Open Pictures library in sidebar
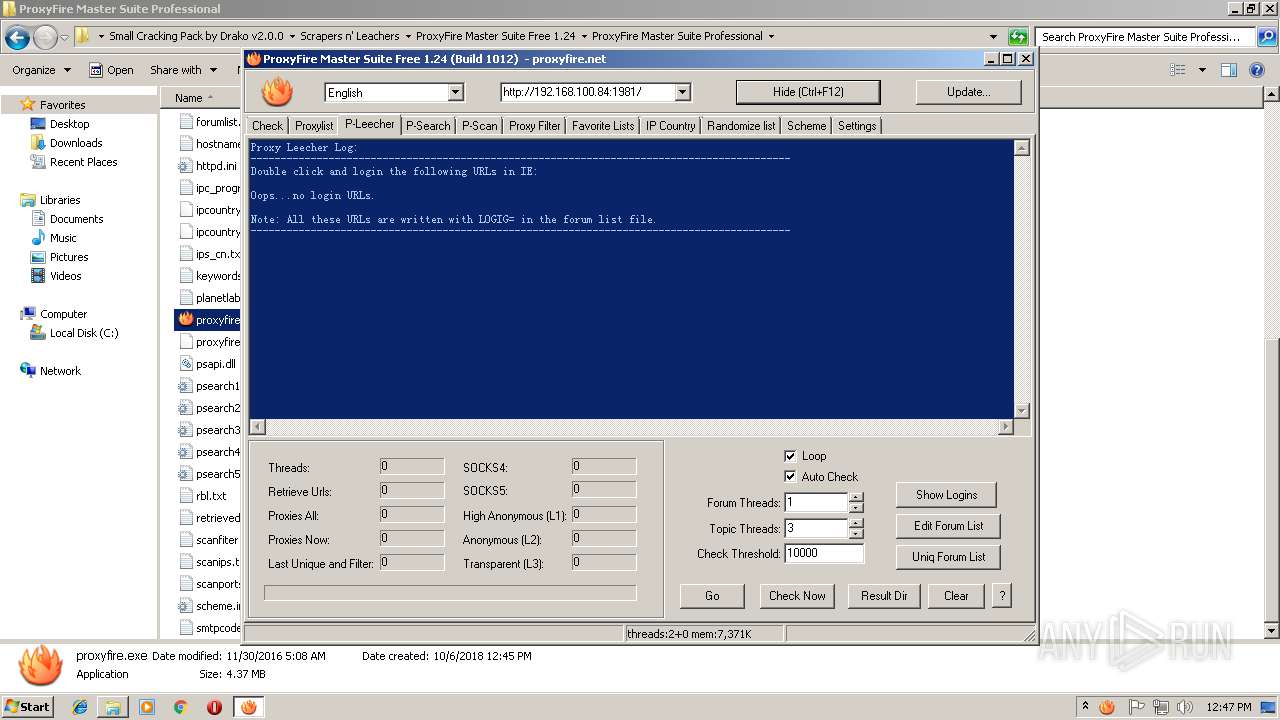Viewport: 1280px width, 720px height. click(69, 257)
